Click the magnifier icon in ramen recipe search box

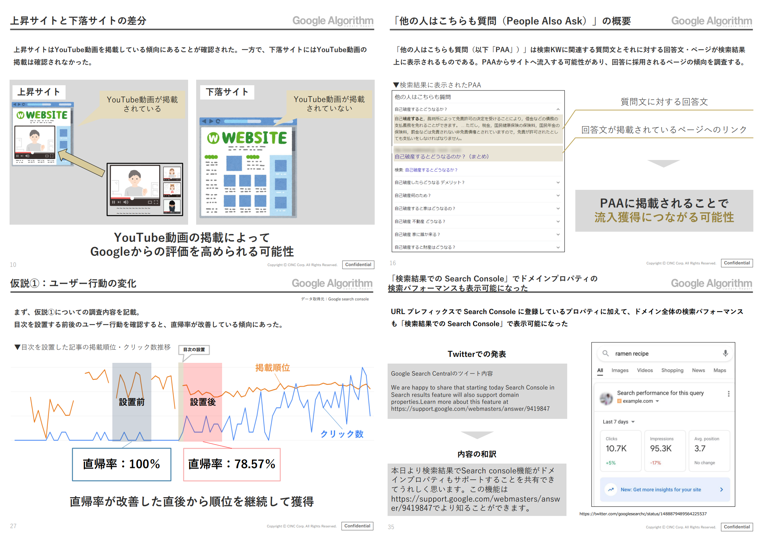[x=605, y=353]
